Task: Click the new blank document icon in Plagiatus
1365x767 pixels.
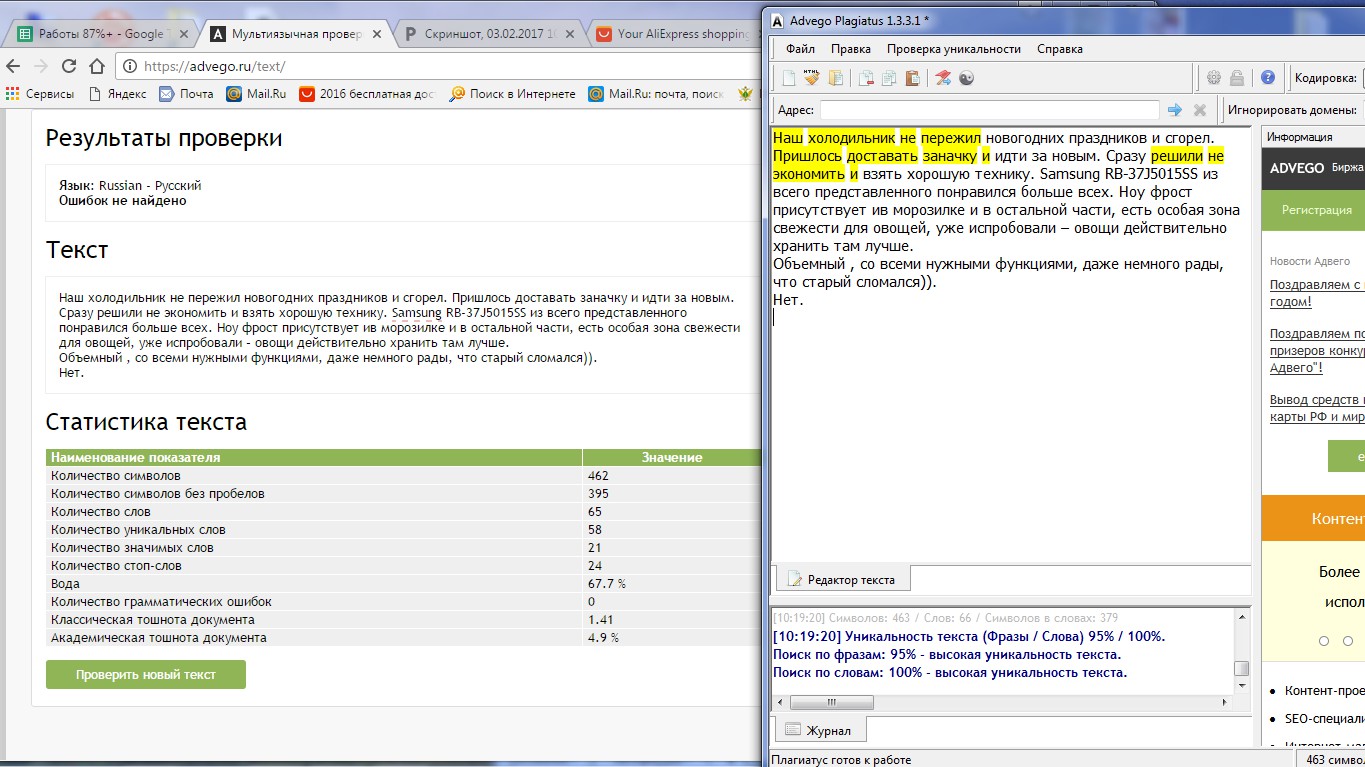Action: click(x=789, y=78)
